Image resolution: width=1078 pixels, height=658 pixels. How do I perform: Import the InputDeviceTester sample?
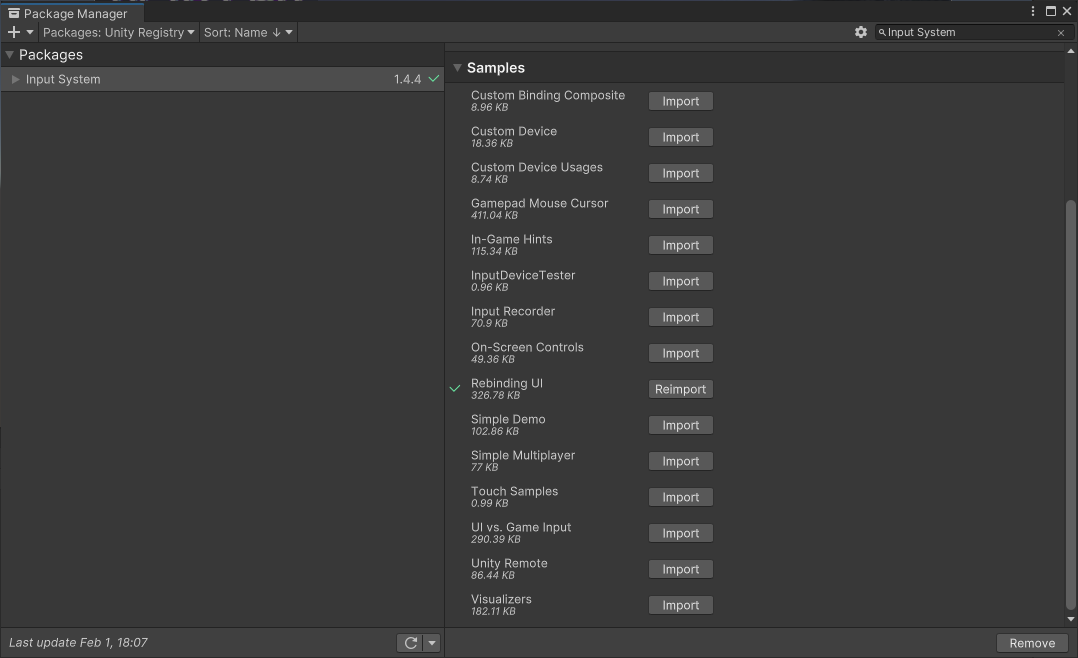[x=681, y=281]
